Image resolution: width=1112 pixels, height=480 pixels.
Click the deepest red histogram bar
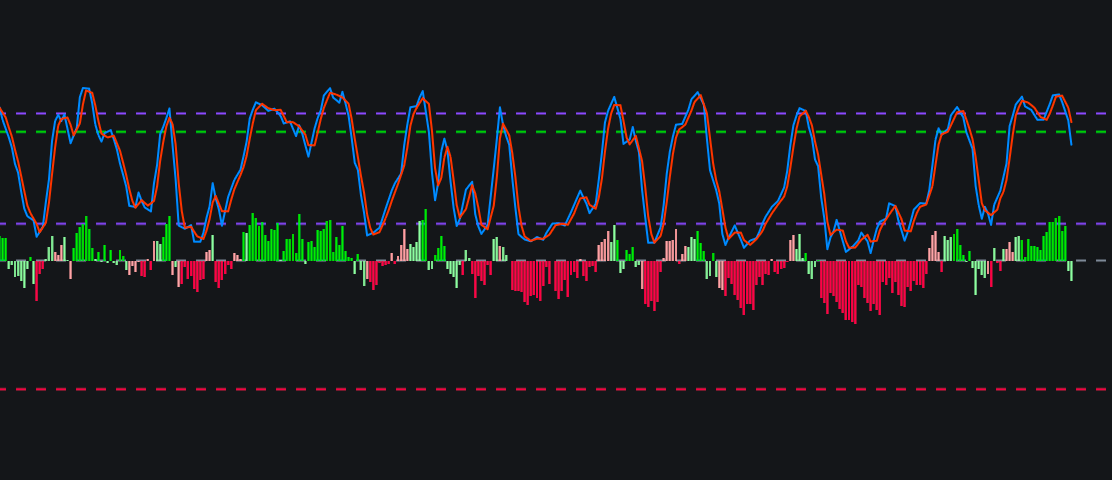coord(855,292)
